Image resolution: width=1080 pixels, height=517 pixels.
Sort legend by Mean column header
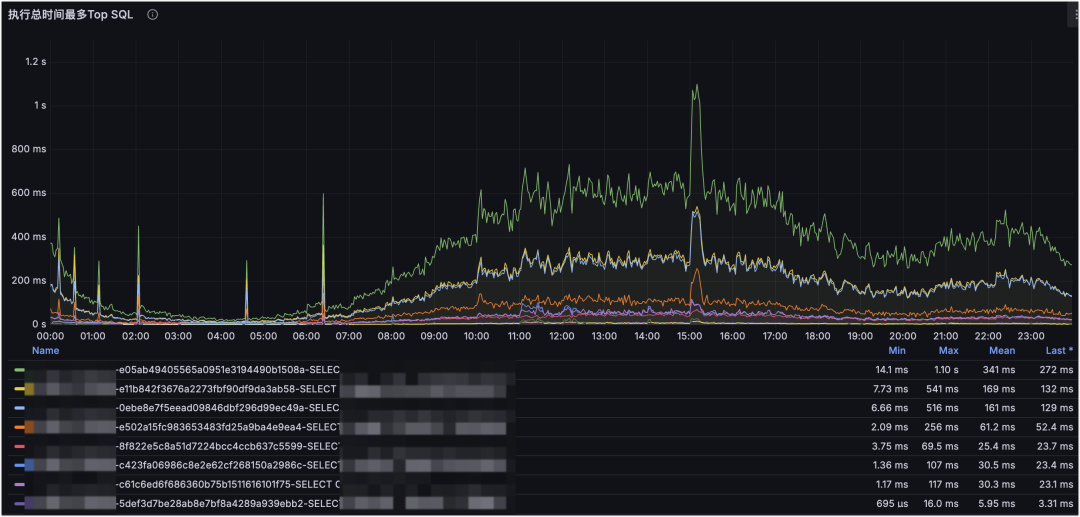(1001, 350)
